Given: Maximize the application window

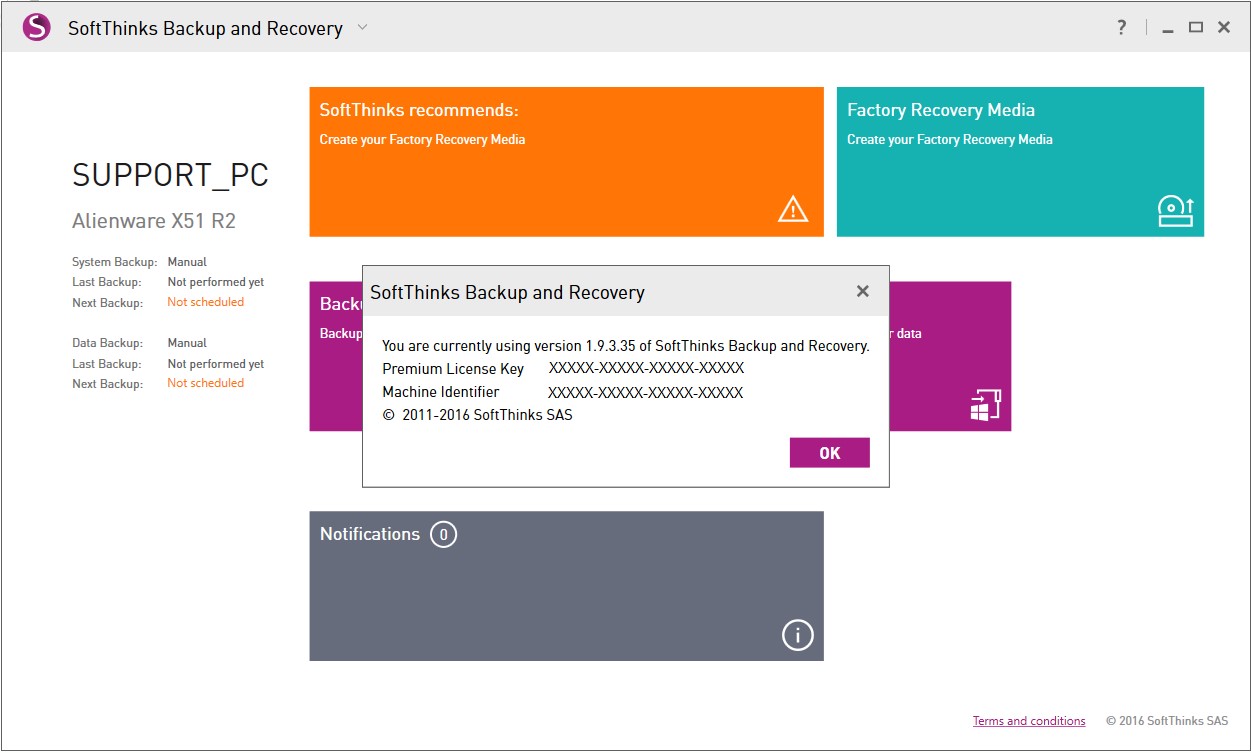Looking at the screenshot, I should click(x=1195, y=28).
